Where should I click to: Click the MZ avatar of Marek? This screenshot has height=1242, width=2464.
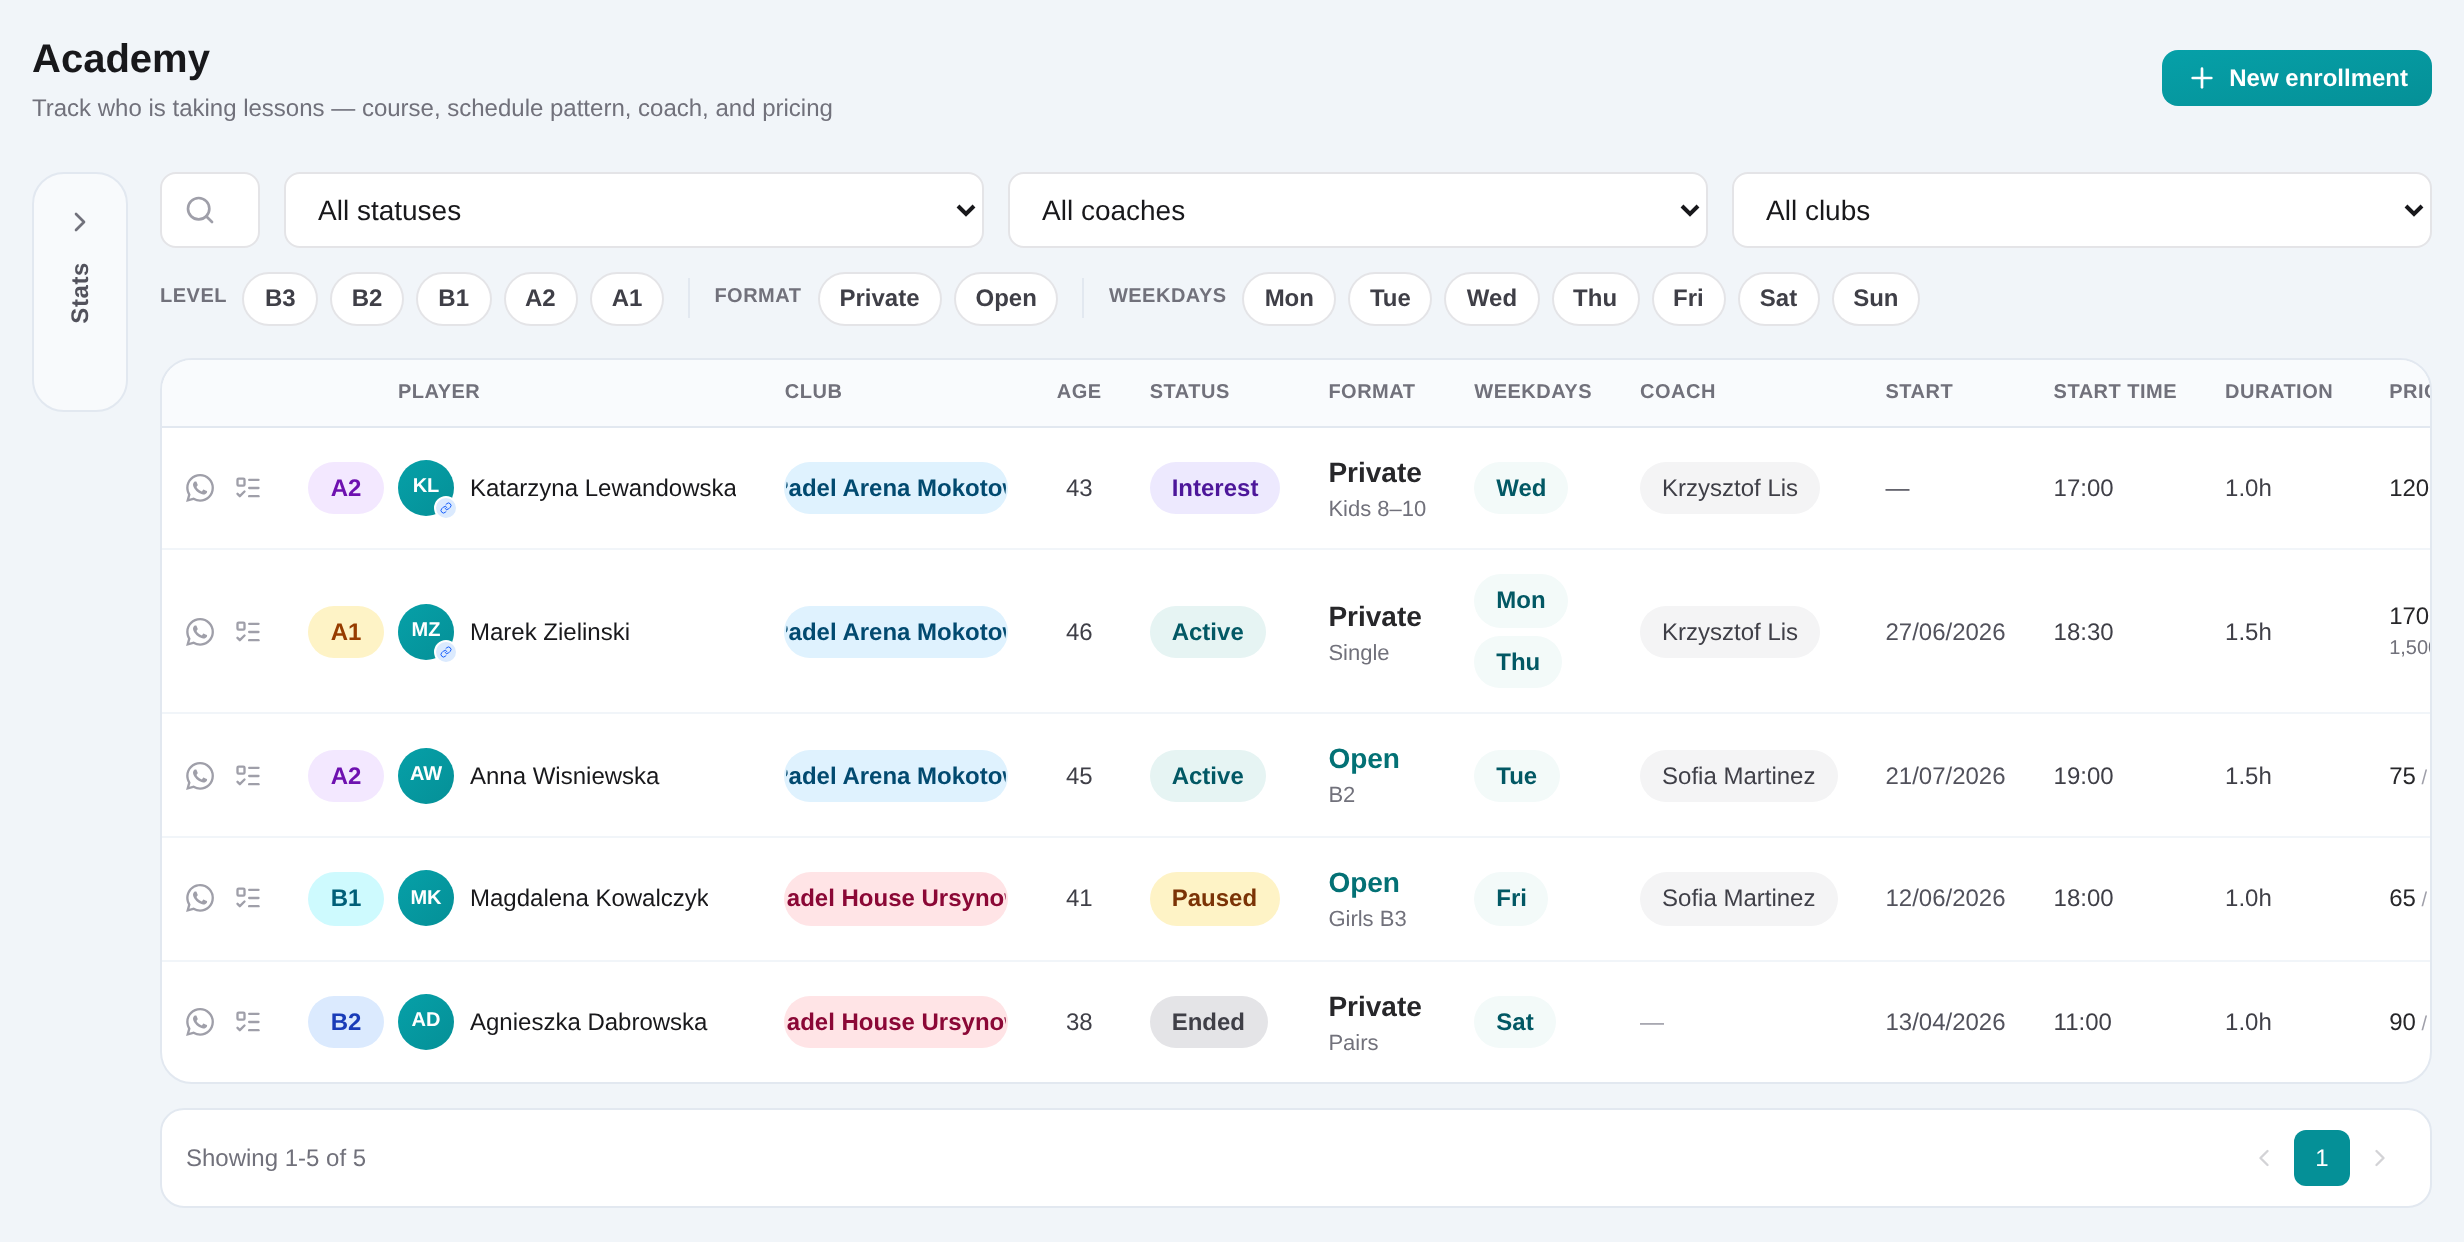pos(426,632)
